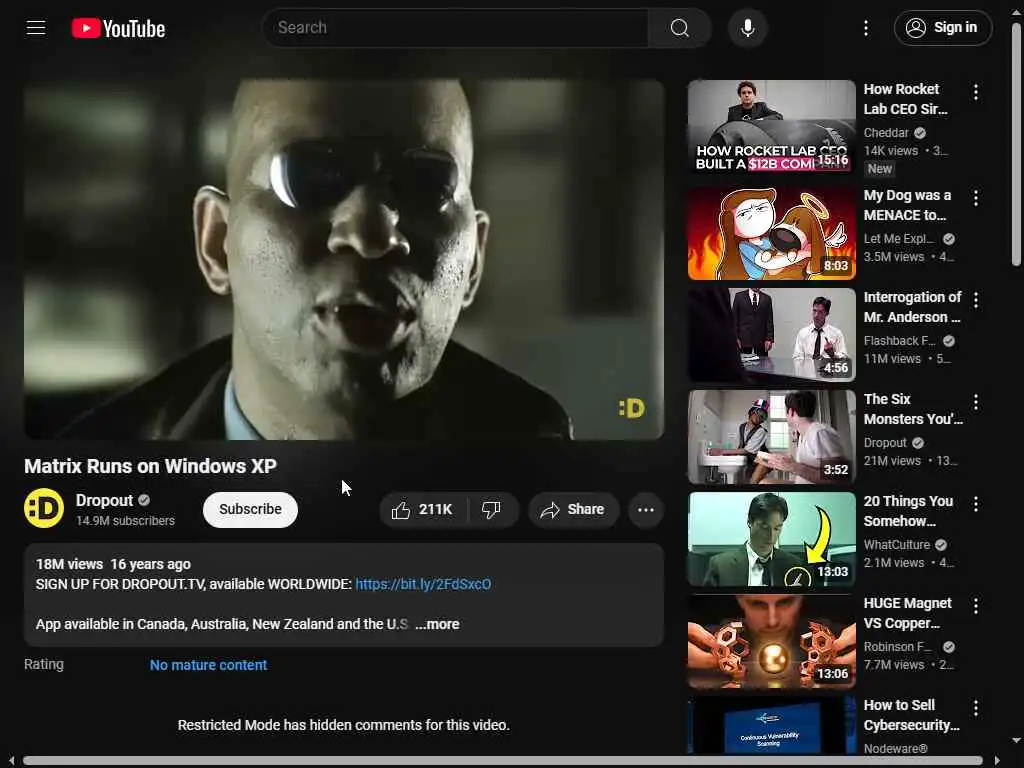This screenshot has width=1024, height=768.
Task: Click the scroll-left arrow of horizontal scrollbar
Action: (x=11, y=761)
